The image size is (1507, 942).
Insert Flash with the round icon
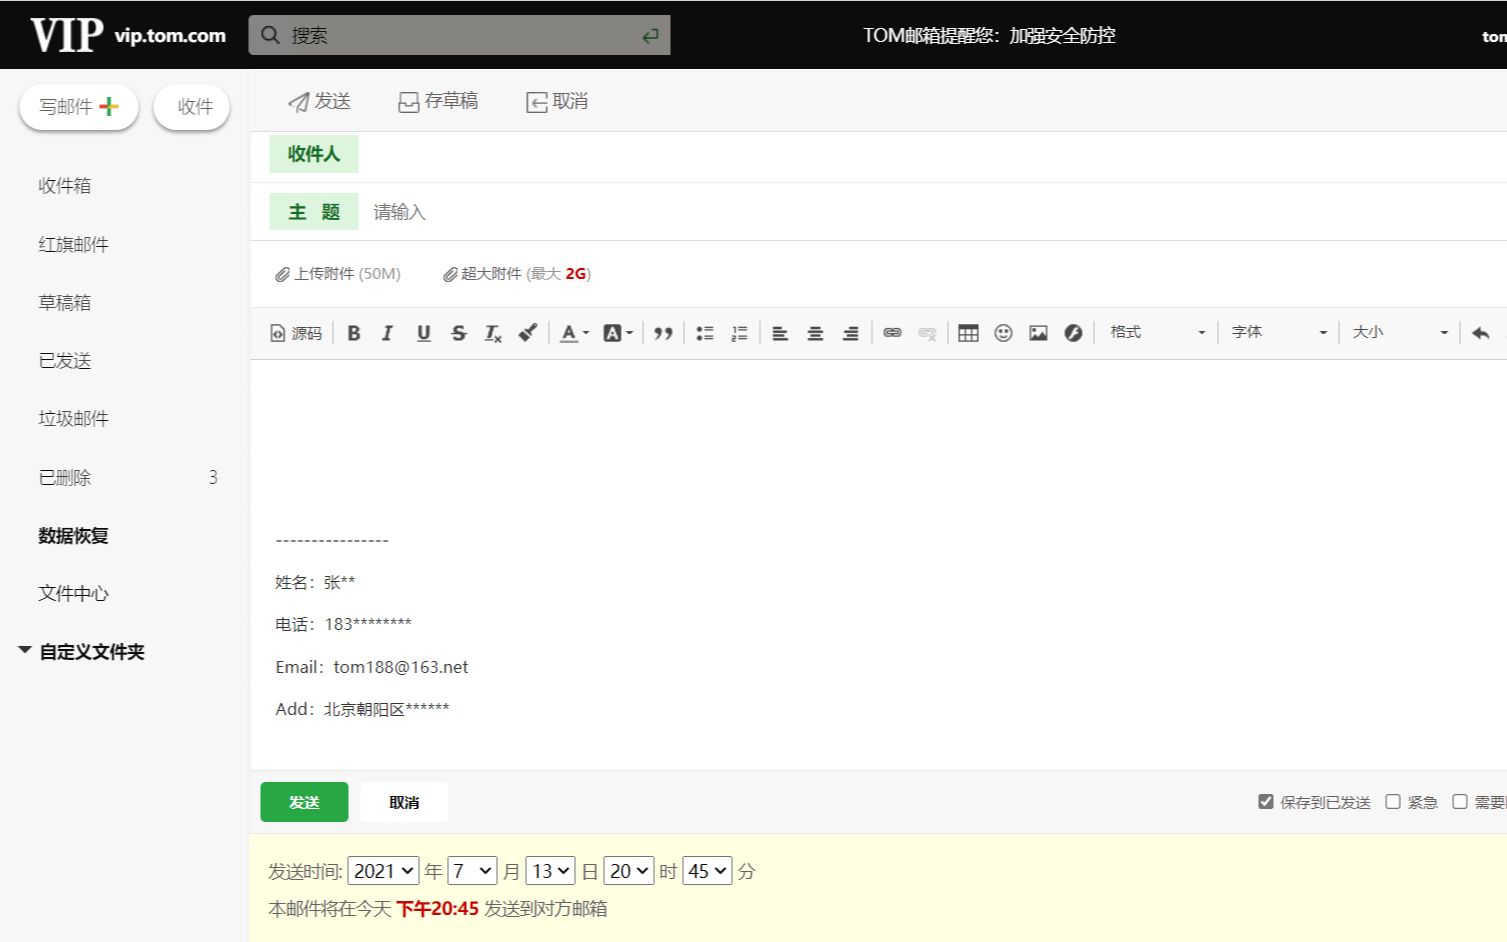click(x=1073, y=333)
